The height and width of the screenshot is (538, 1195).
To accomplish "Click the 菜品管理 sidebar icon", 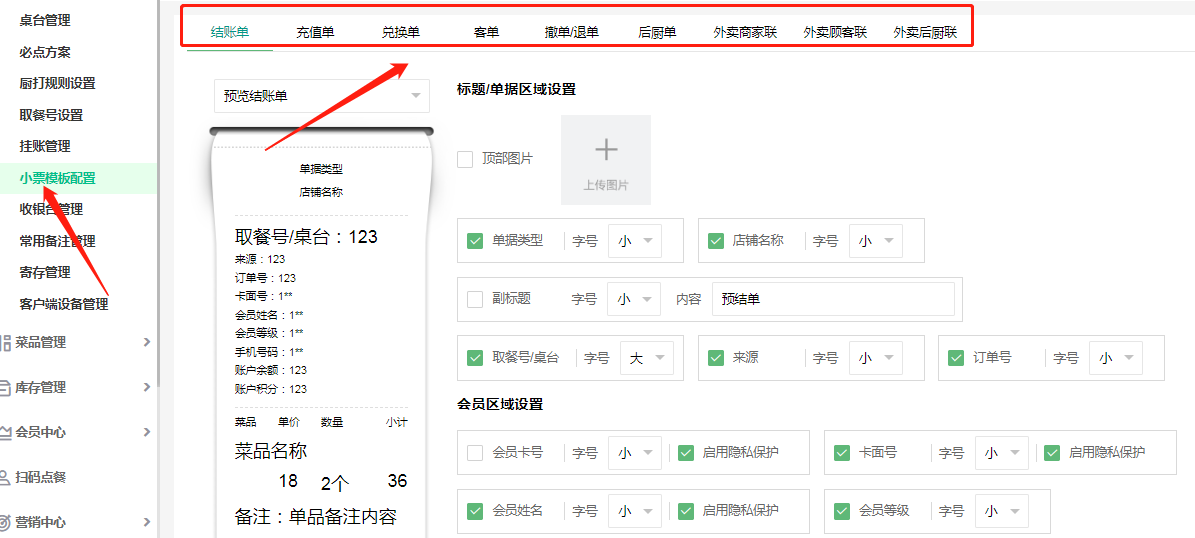I will (x=6, y=342).
